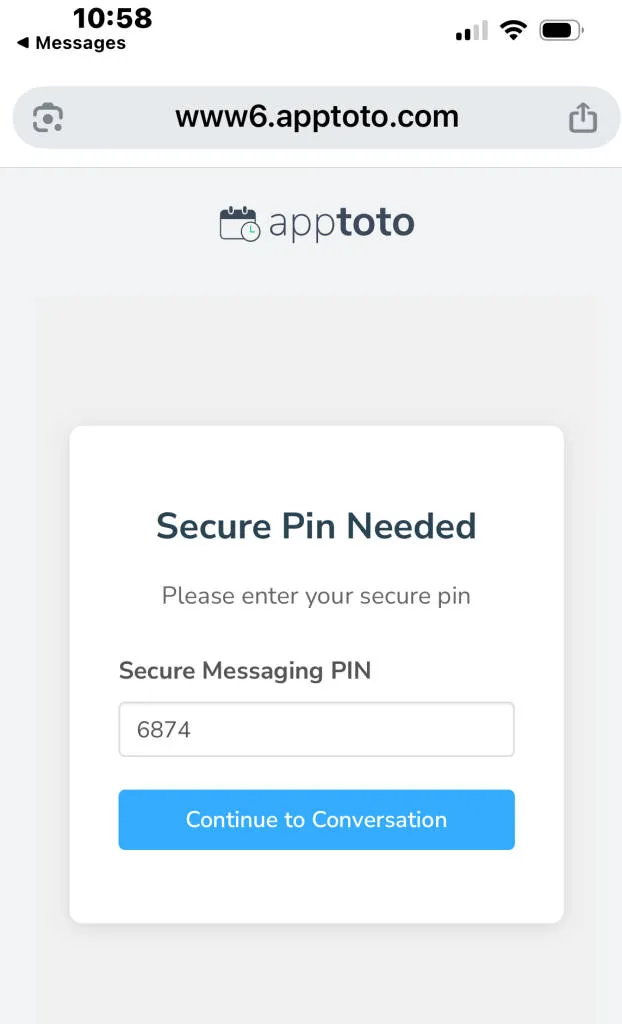Viewport: 622px width, 1024px height.
Task: Tap the Secure Messaging PIN label
Action: pyautogui.click(x=245, y=671)
